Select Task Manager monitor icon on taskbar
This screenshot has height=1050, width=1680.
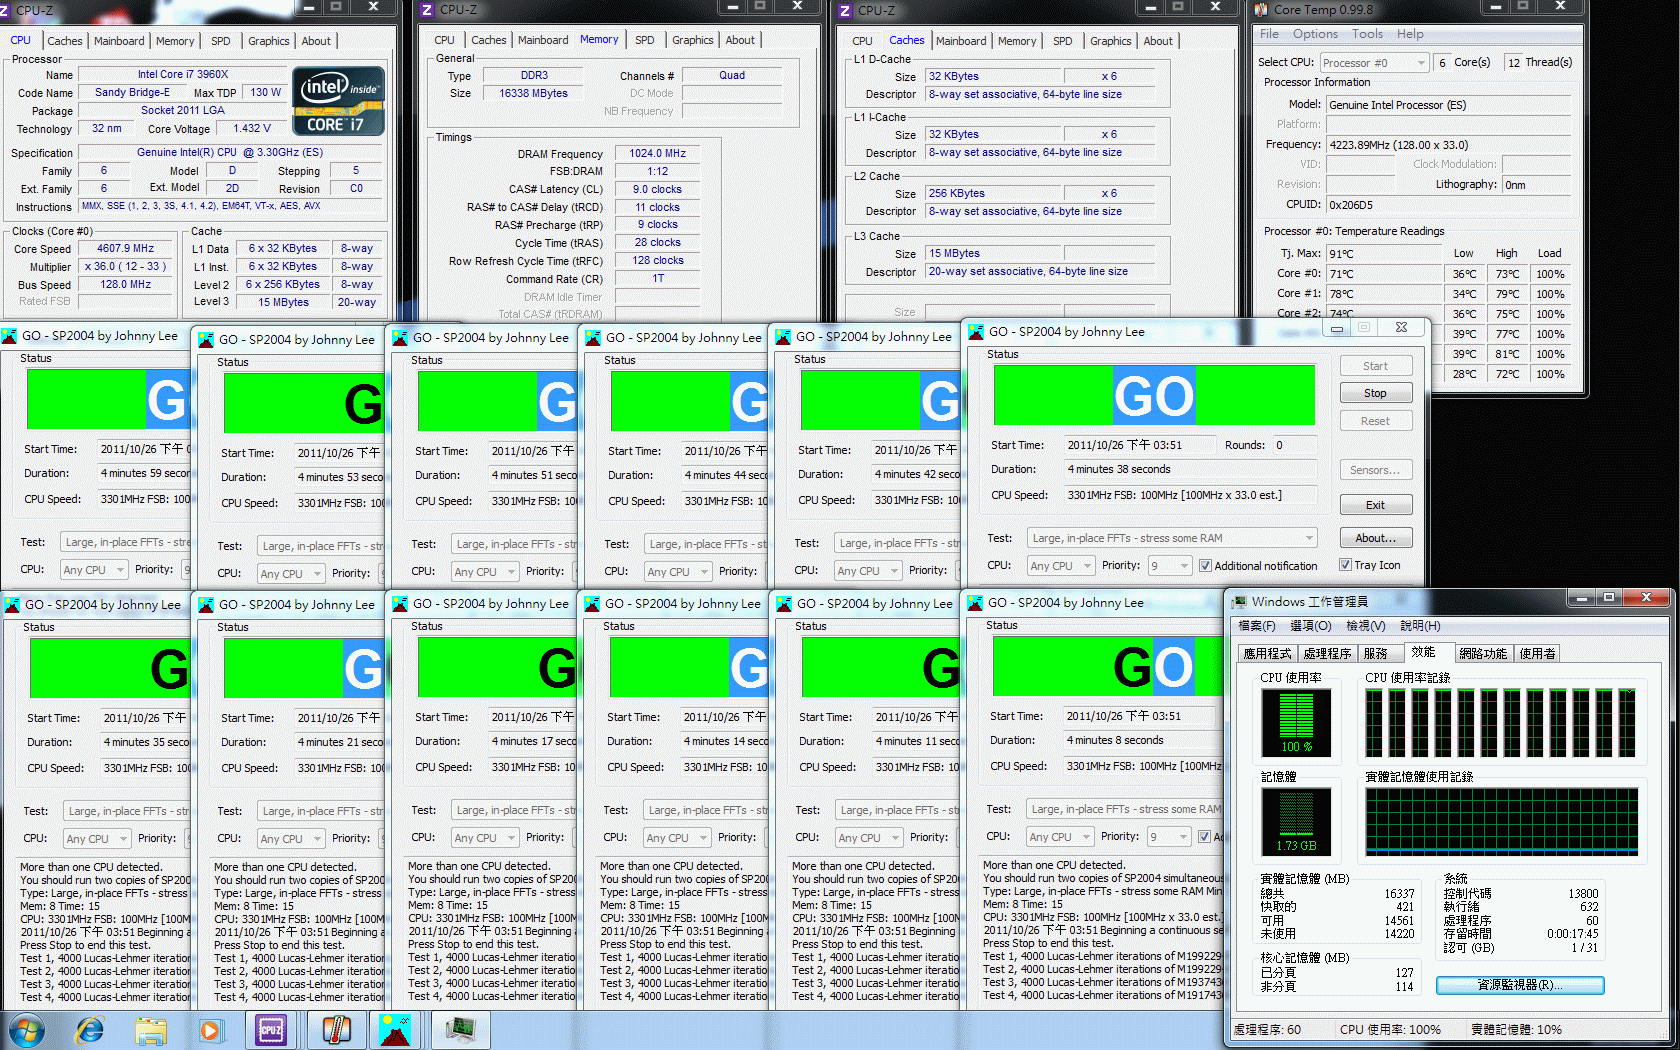click(x=461, y=1030)
